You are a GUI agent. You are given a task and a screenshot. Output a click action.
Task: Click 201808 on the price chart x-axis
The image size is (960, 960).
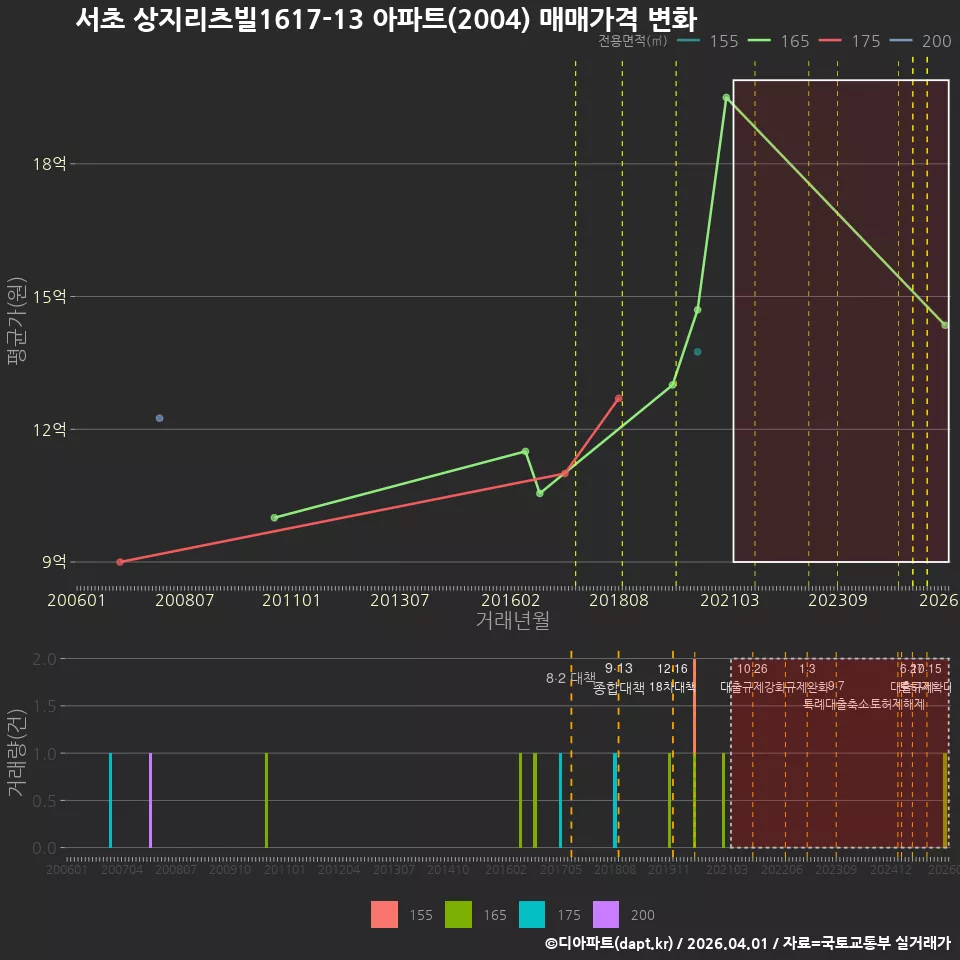coord(618,600)
